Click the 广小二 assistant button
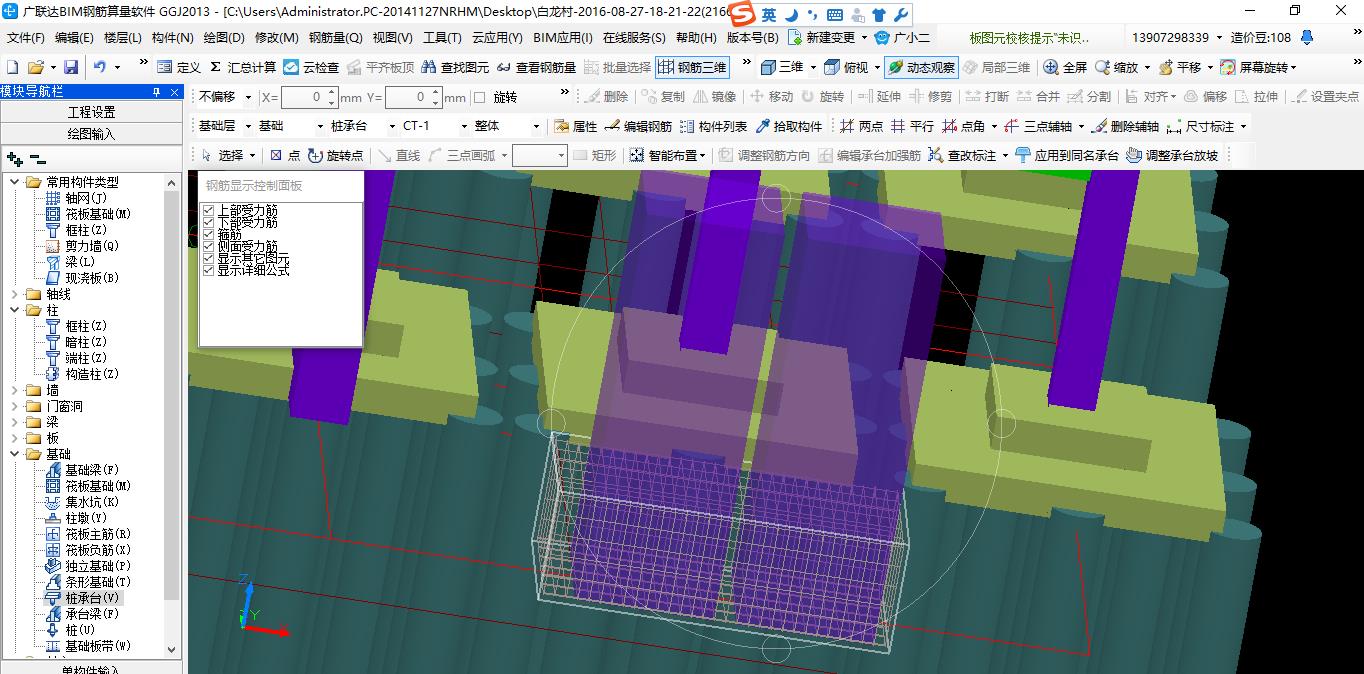 pyautogui.click(x=902, y=38)
